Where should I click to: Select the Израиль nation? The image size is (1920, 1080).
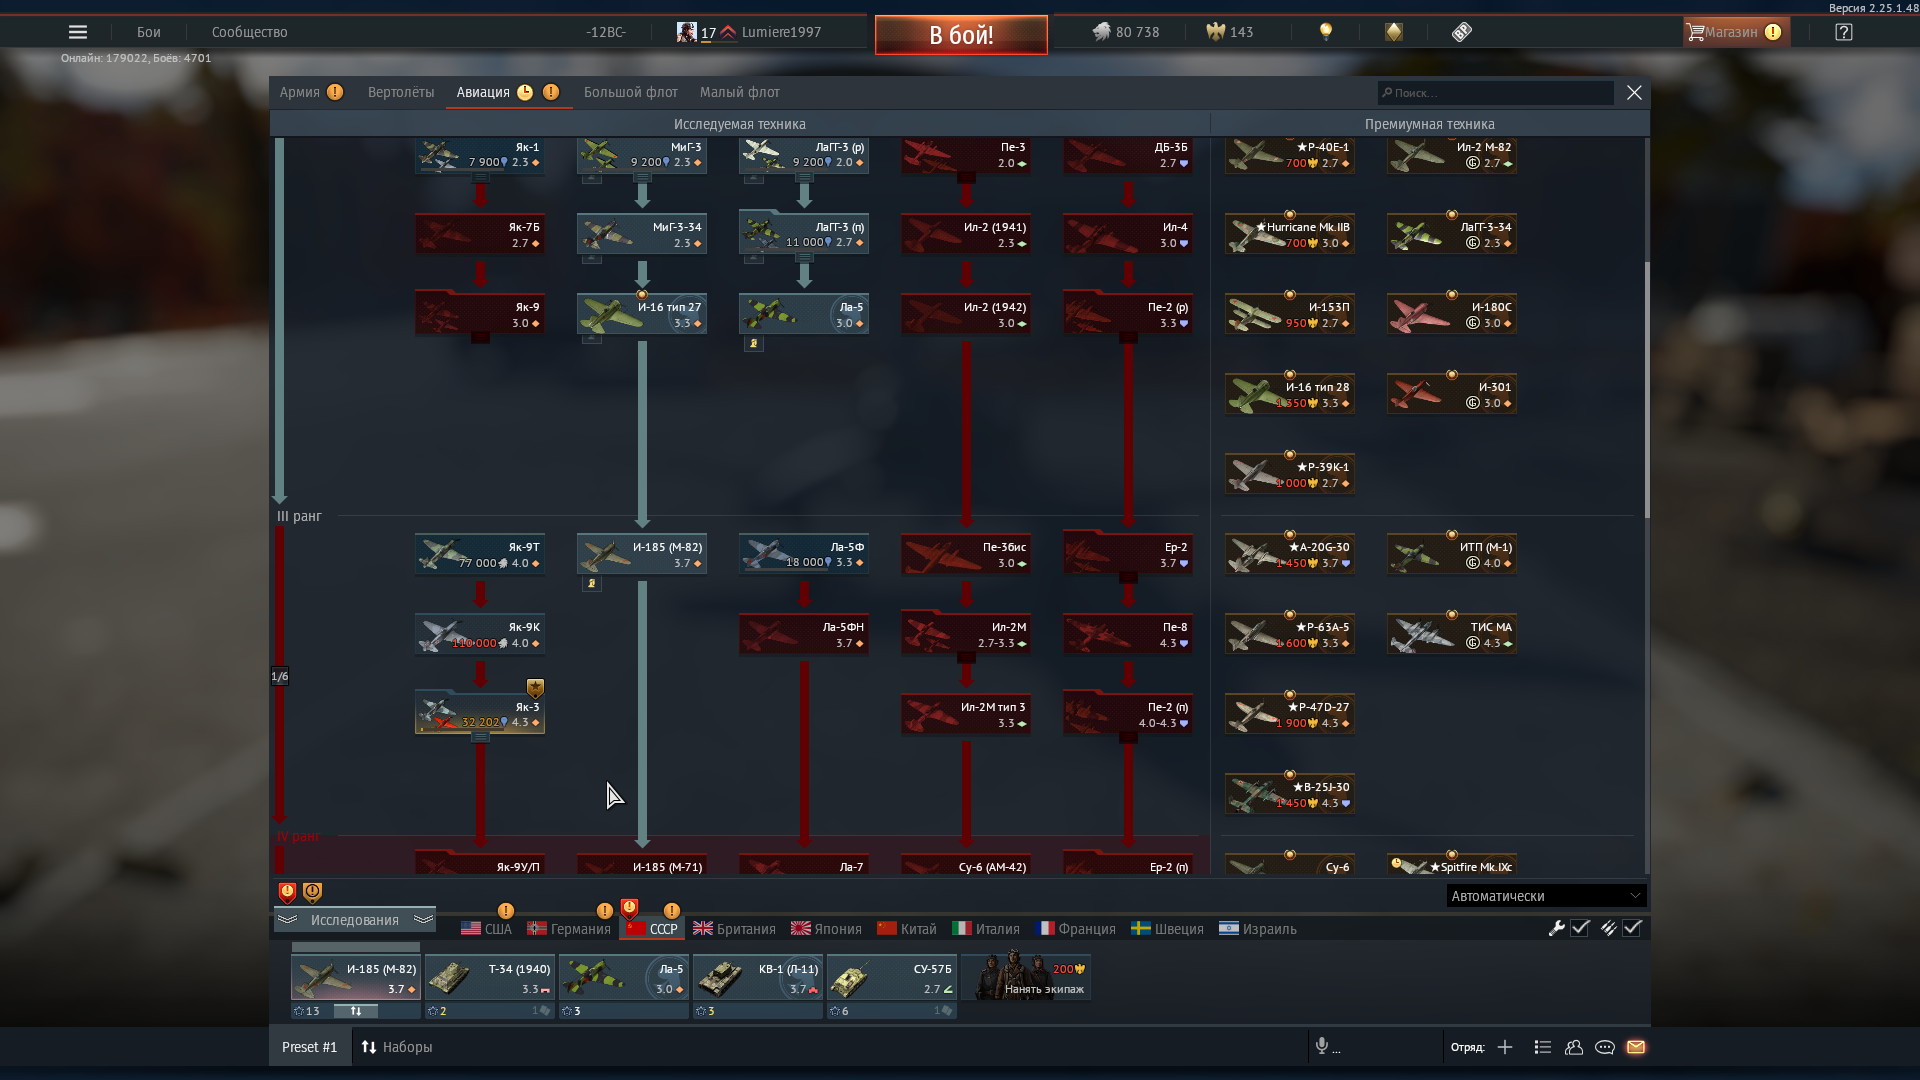pyautogui.click(x=1259, y=929)
